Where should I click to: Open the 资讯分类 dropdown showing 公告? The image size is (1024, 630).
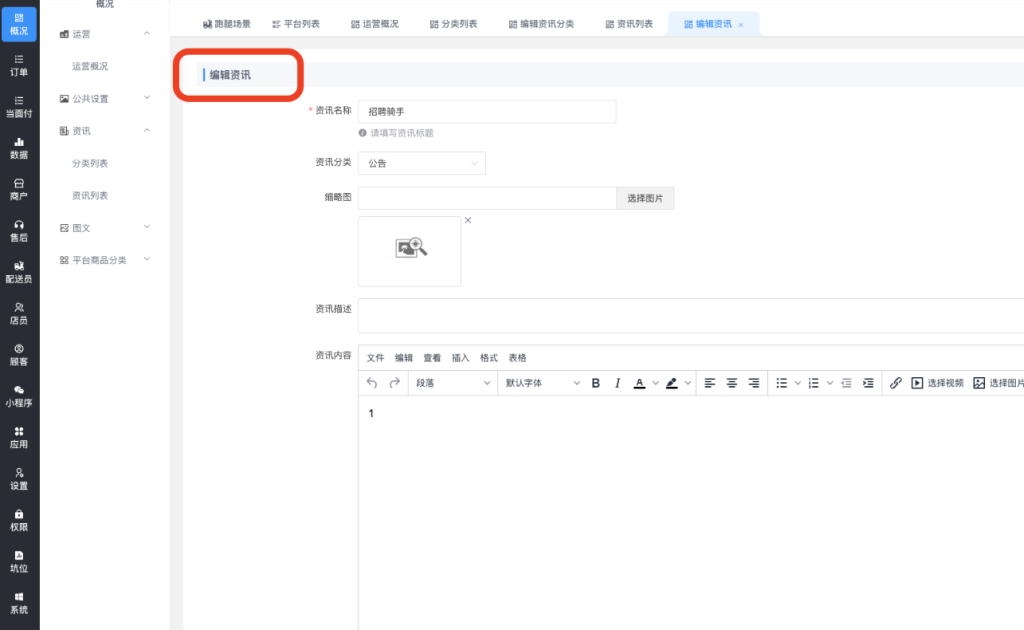[421, 163]
